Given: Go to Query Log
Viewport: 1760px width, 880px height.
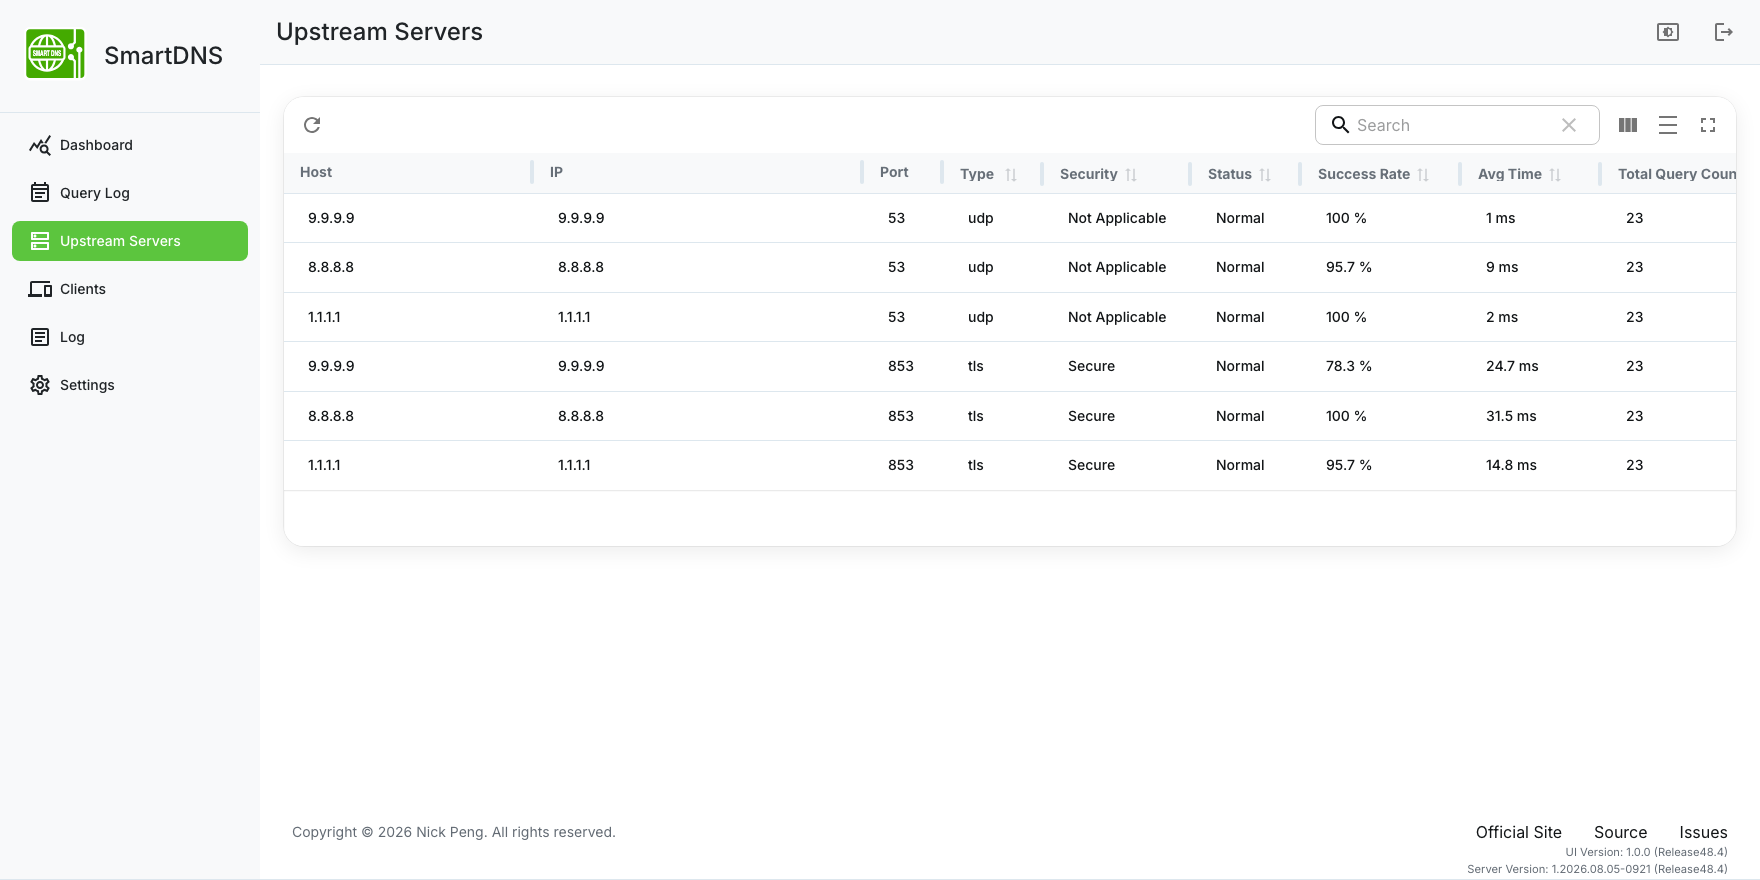Looking at the screenshot, I should pyautogui.click(x=130, y=193).
